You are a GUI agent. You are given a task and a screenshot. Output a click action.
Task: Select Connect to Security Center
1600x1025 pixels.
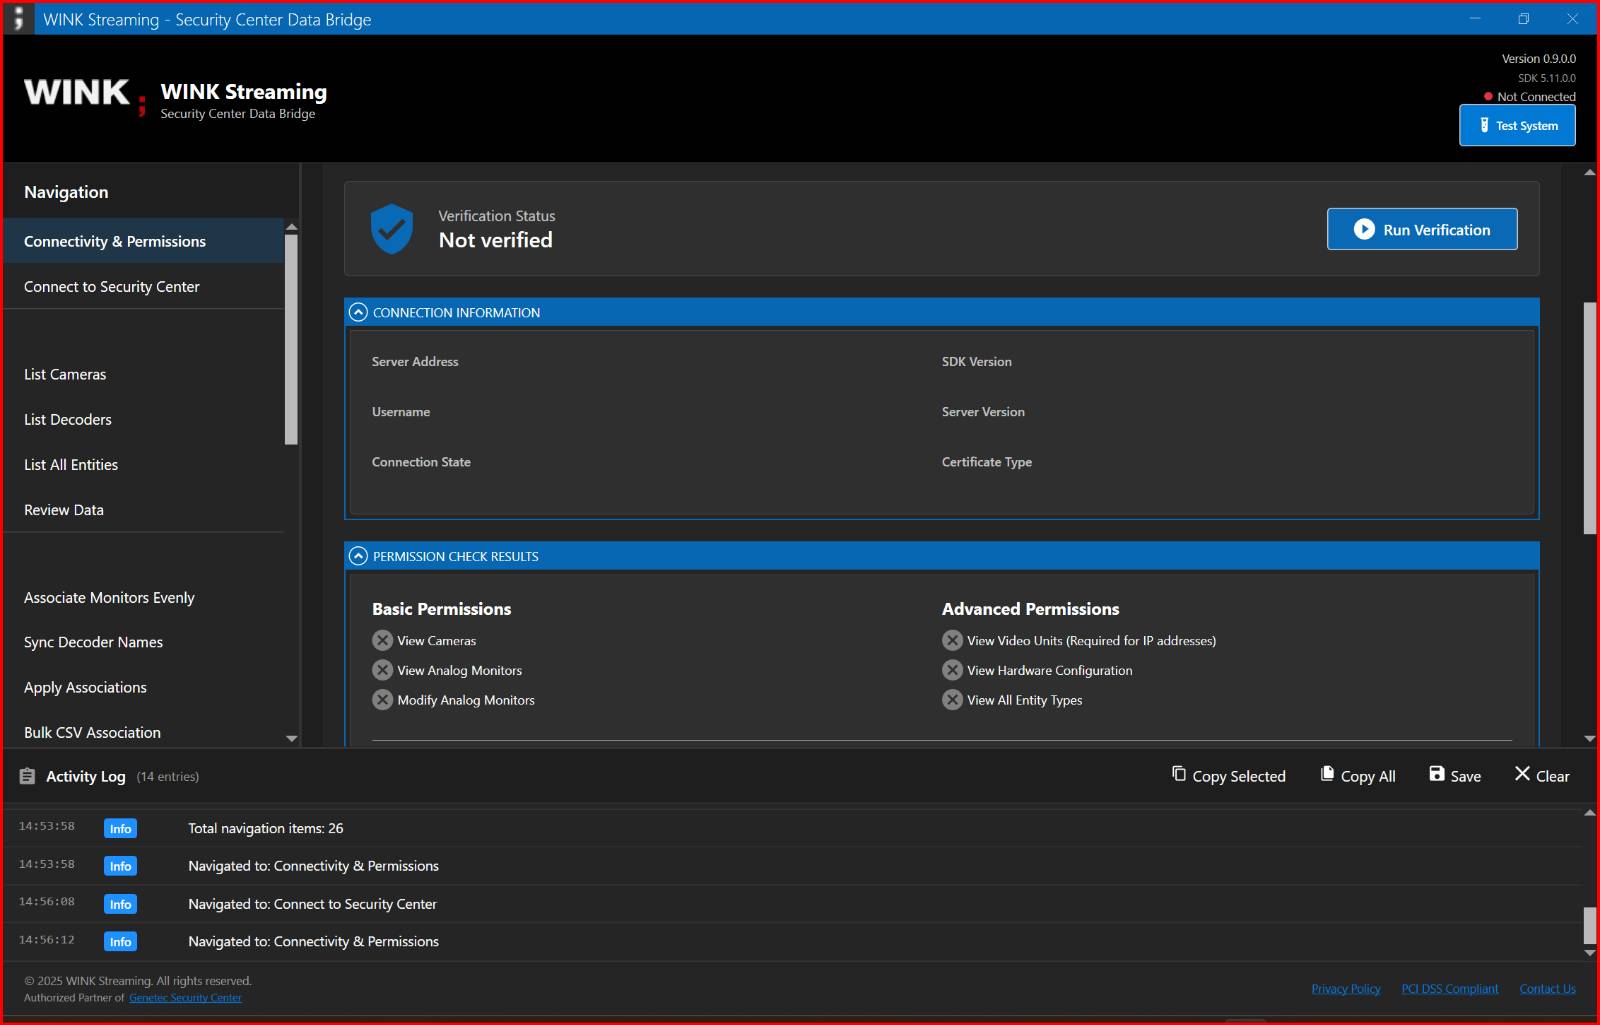pos(144,287)
